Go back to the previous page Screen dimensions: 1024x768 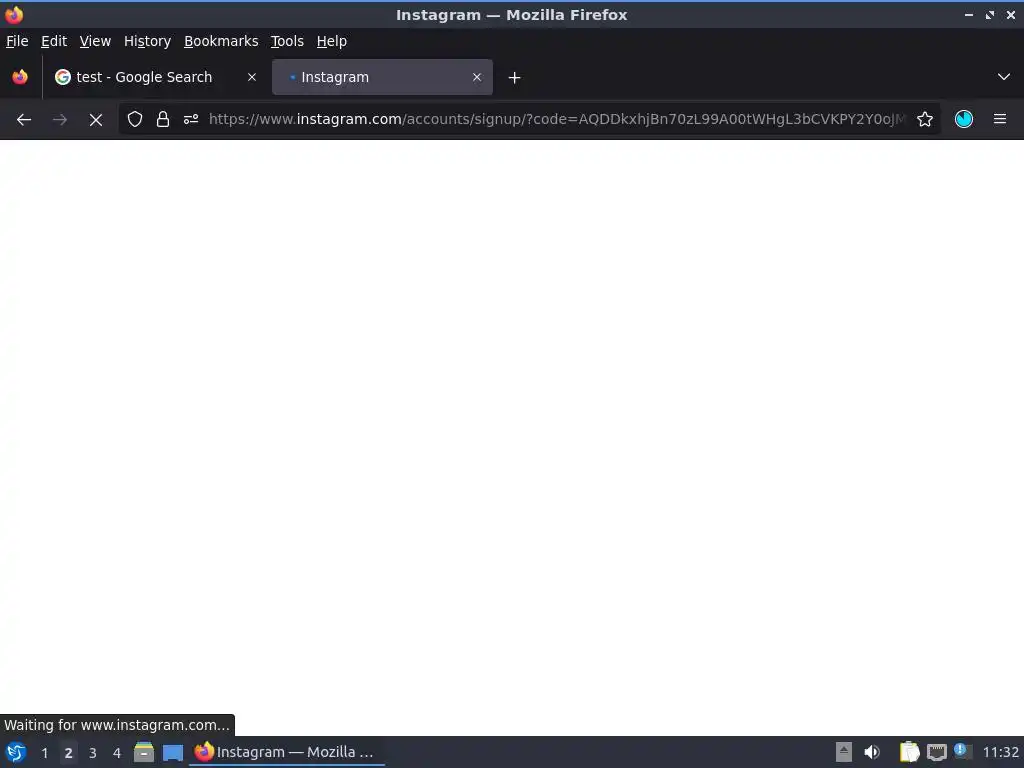[24, 120]
